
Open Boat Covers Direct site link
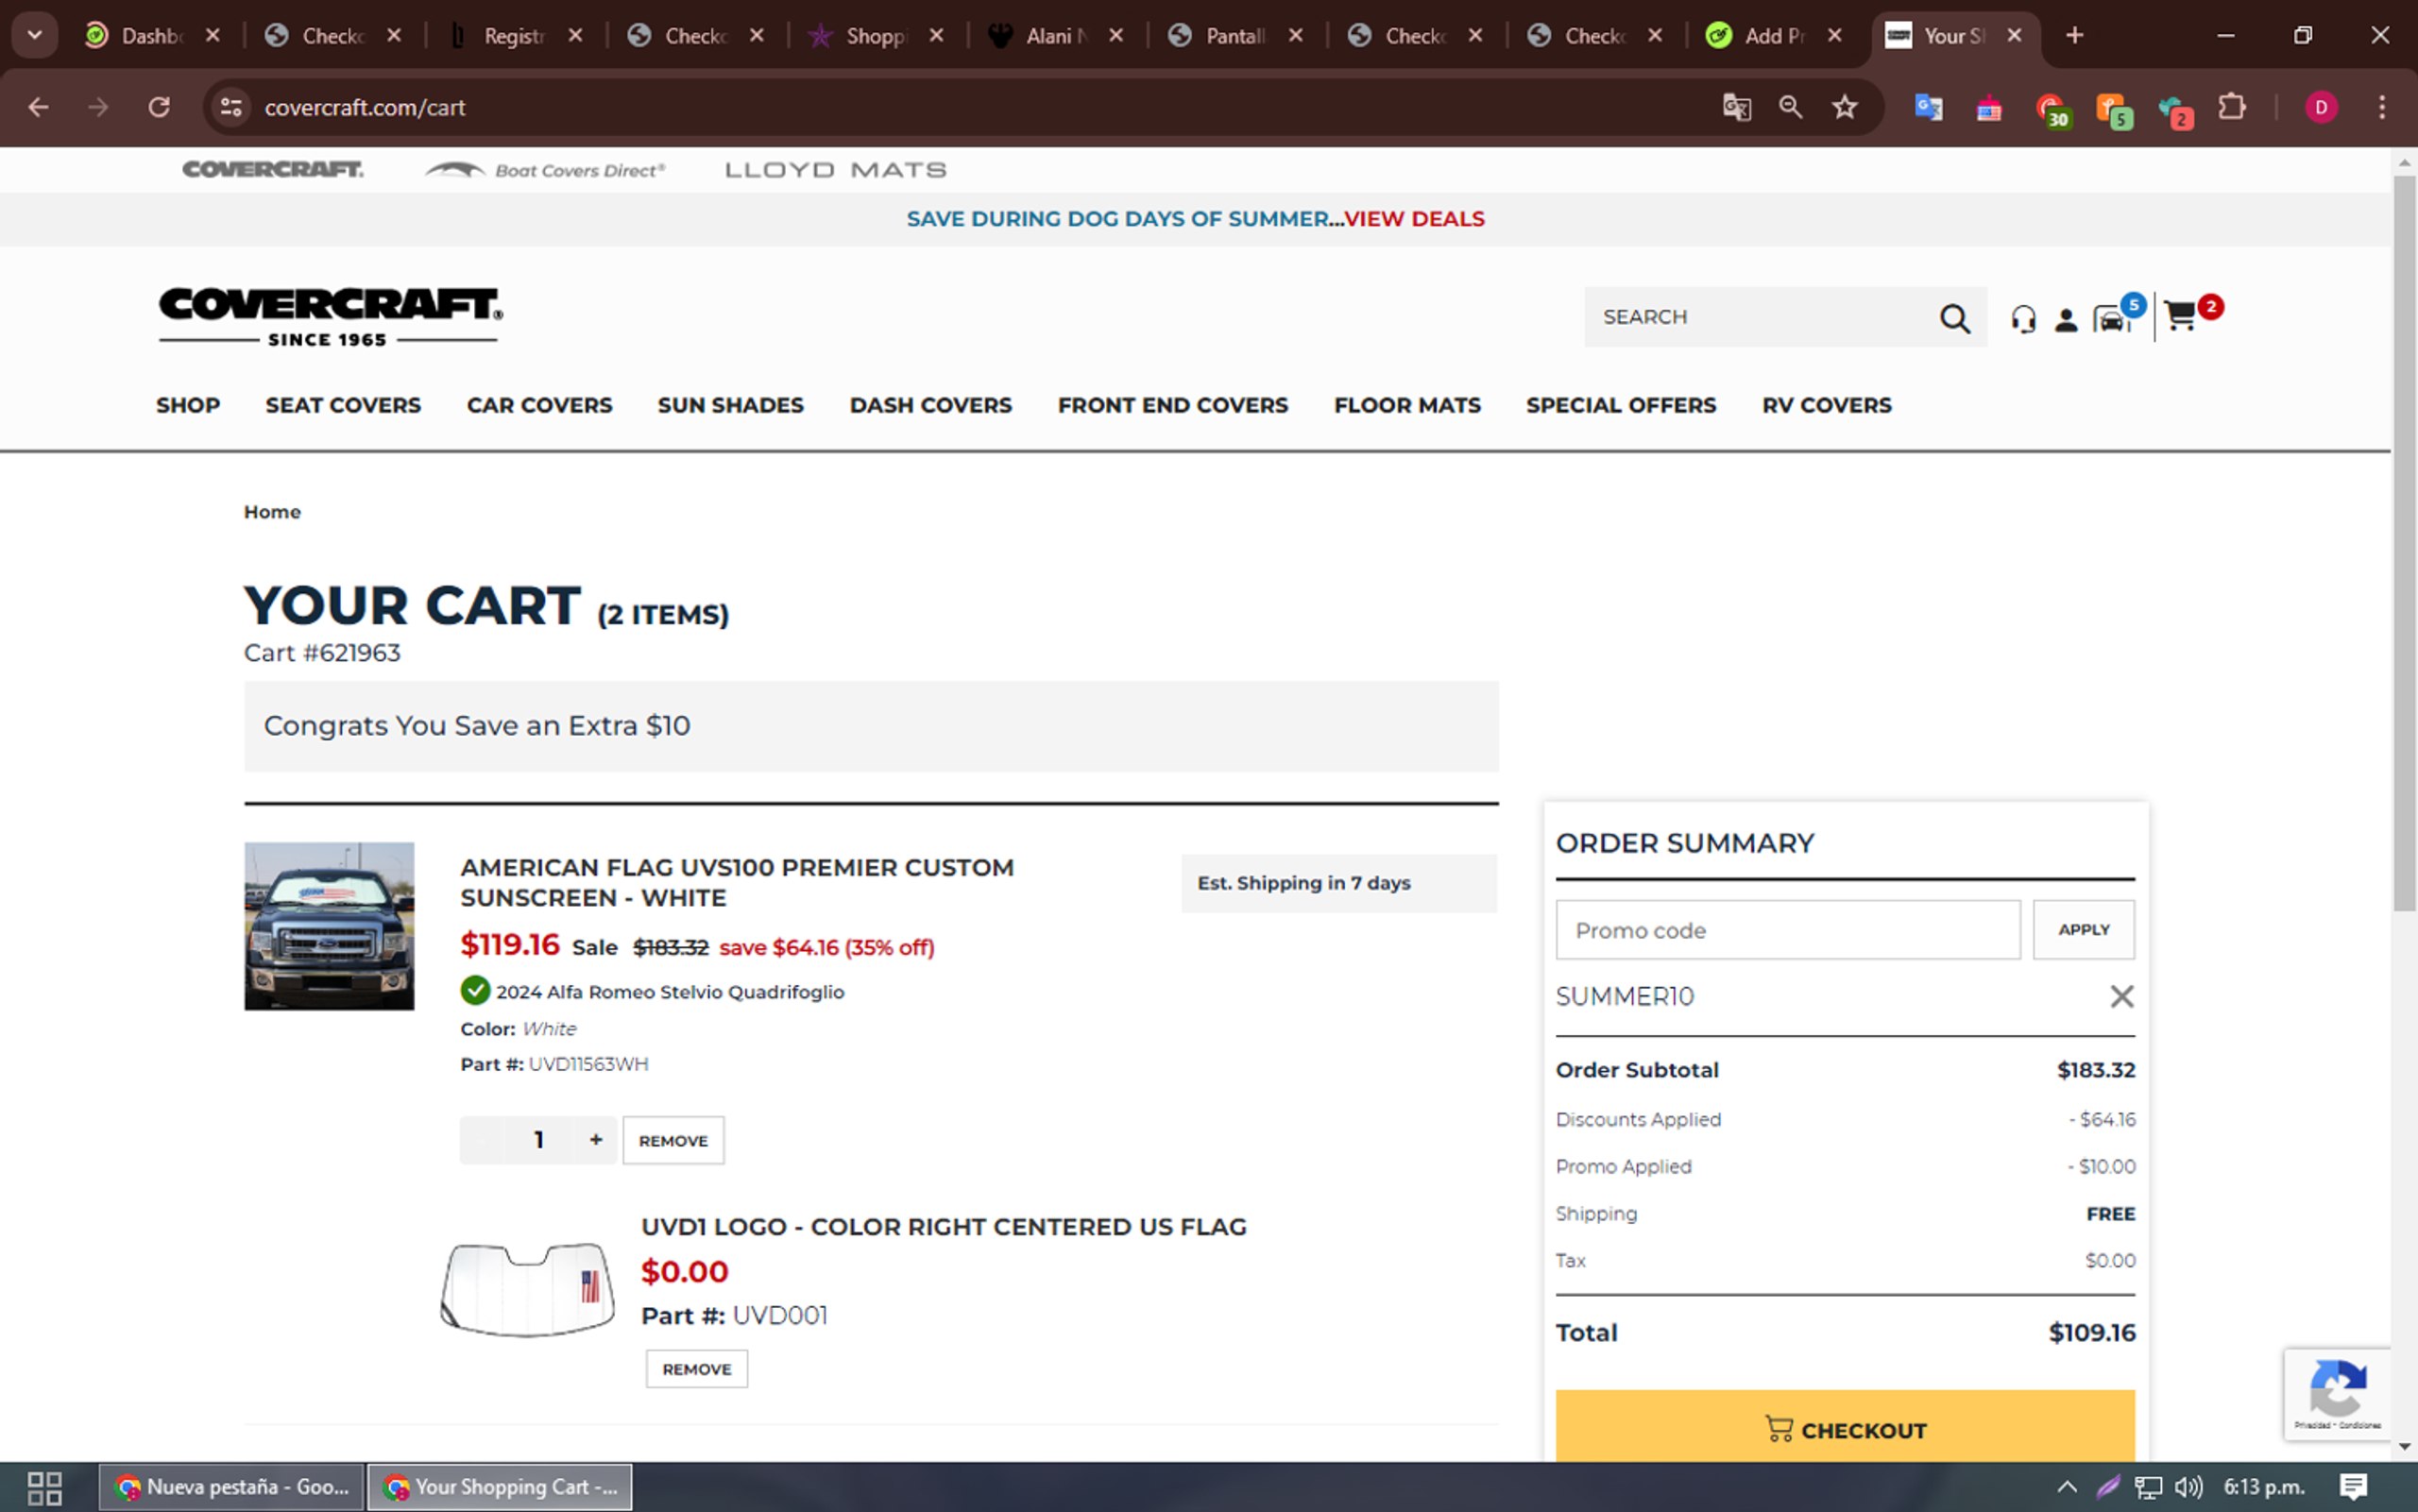(546, 170)
